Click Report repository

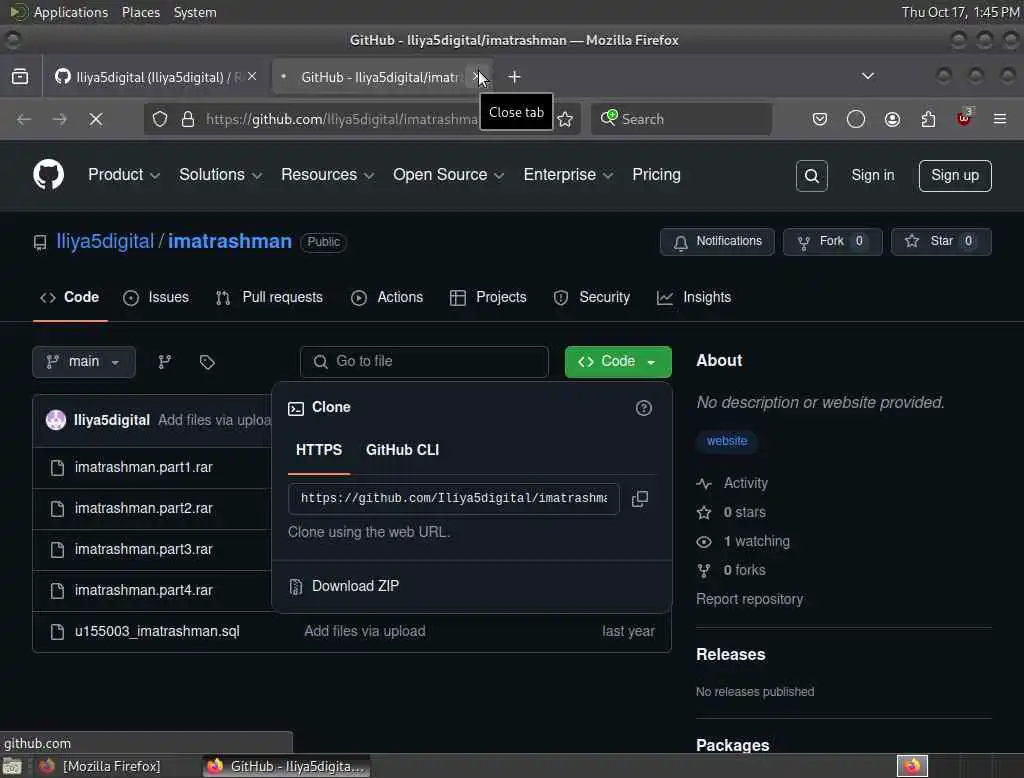coord(749,599)
